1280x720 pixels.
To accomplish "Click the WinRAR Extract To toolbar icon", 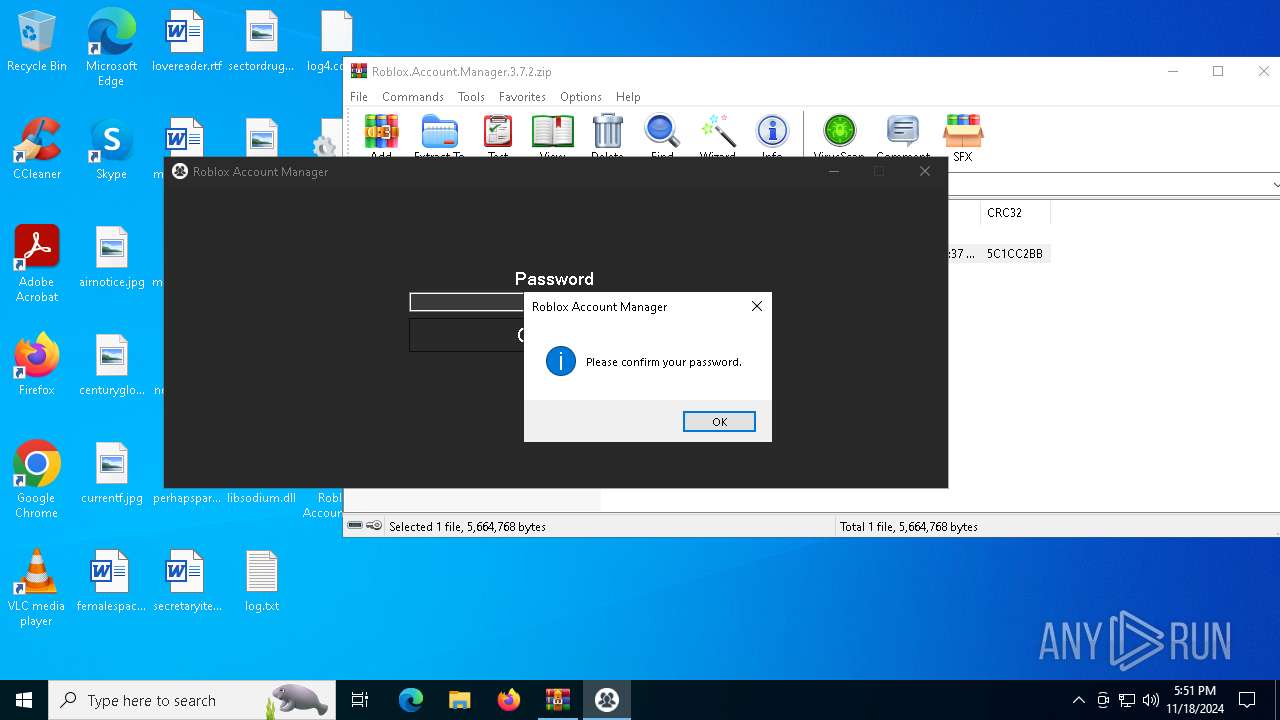I will 439,136.
